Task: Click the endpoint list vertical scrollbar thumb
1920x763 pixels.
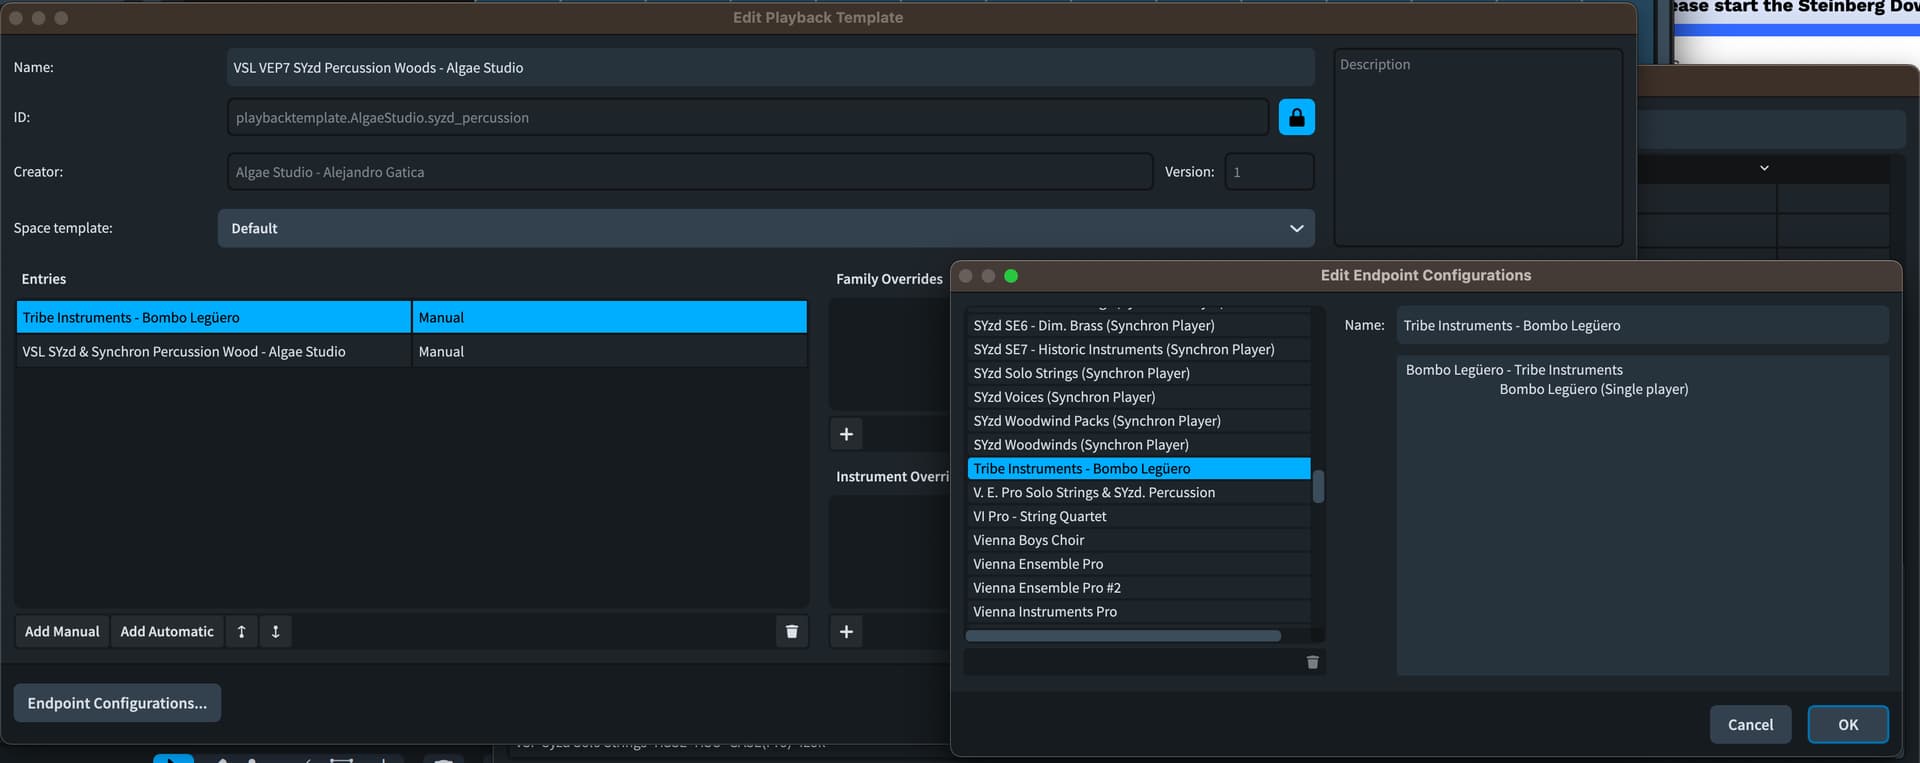Action: (x=1318, y=486)
